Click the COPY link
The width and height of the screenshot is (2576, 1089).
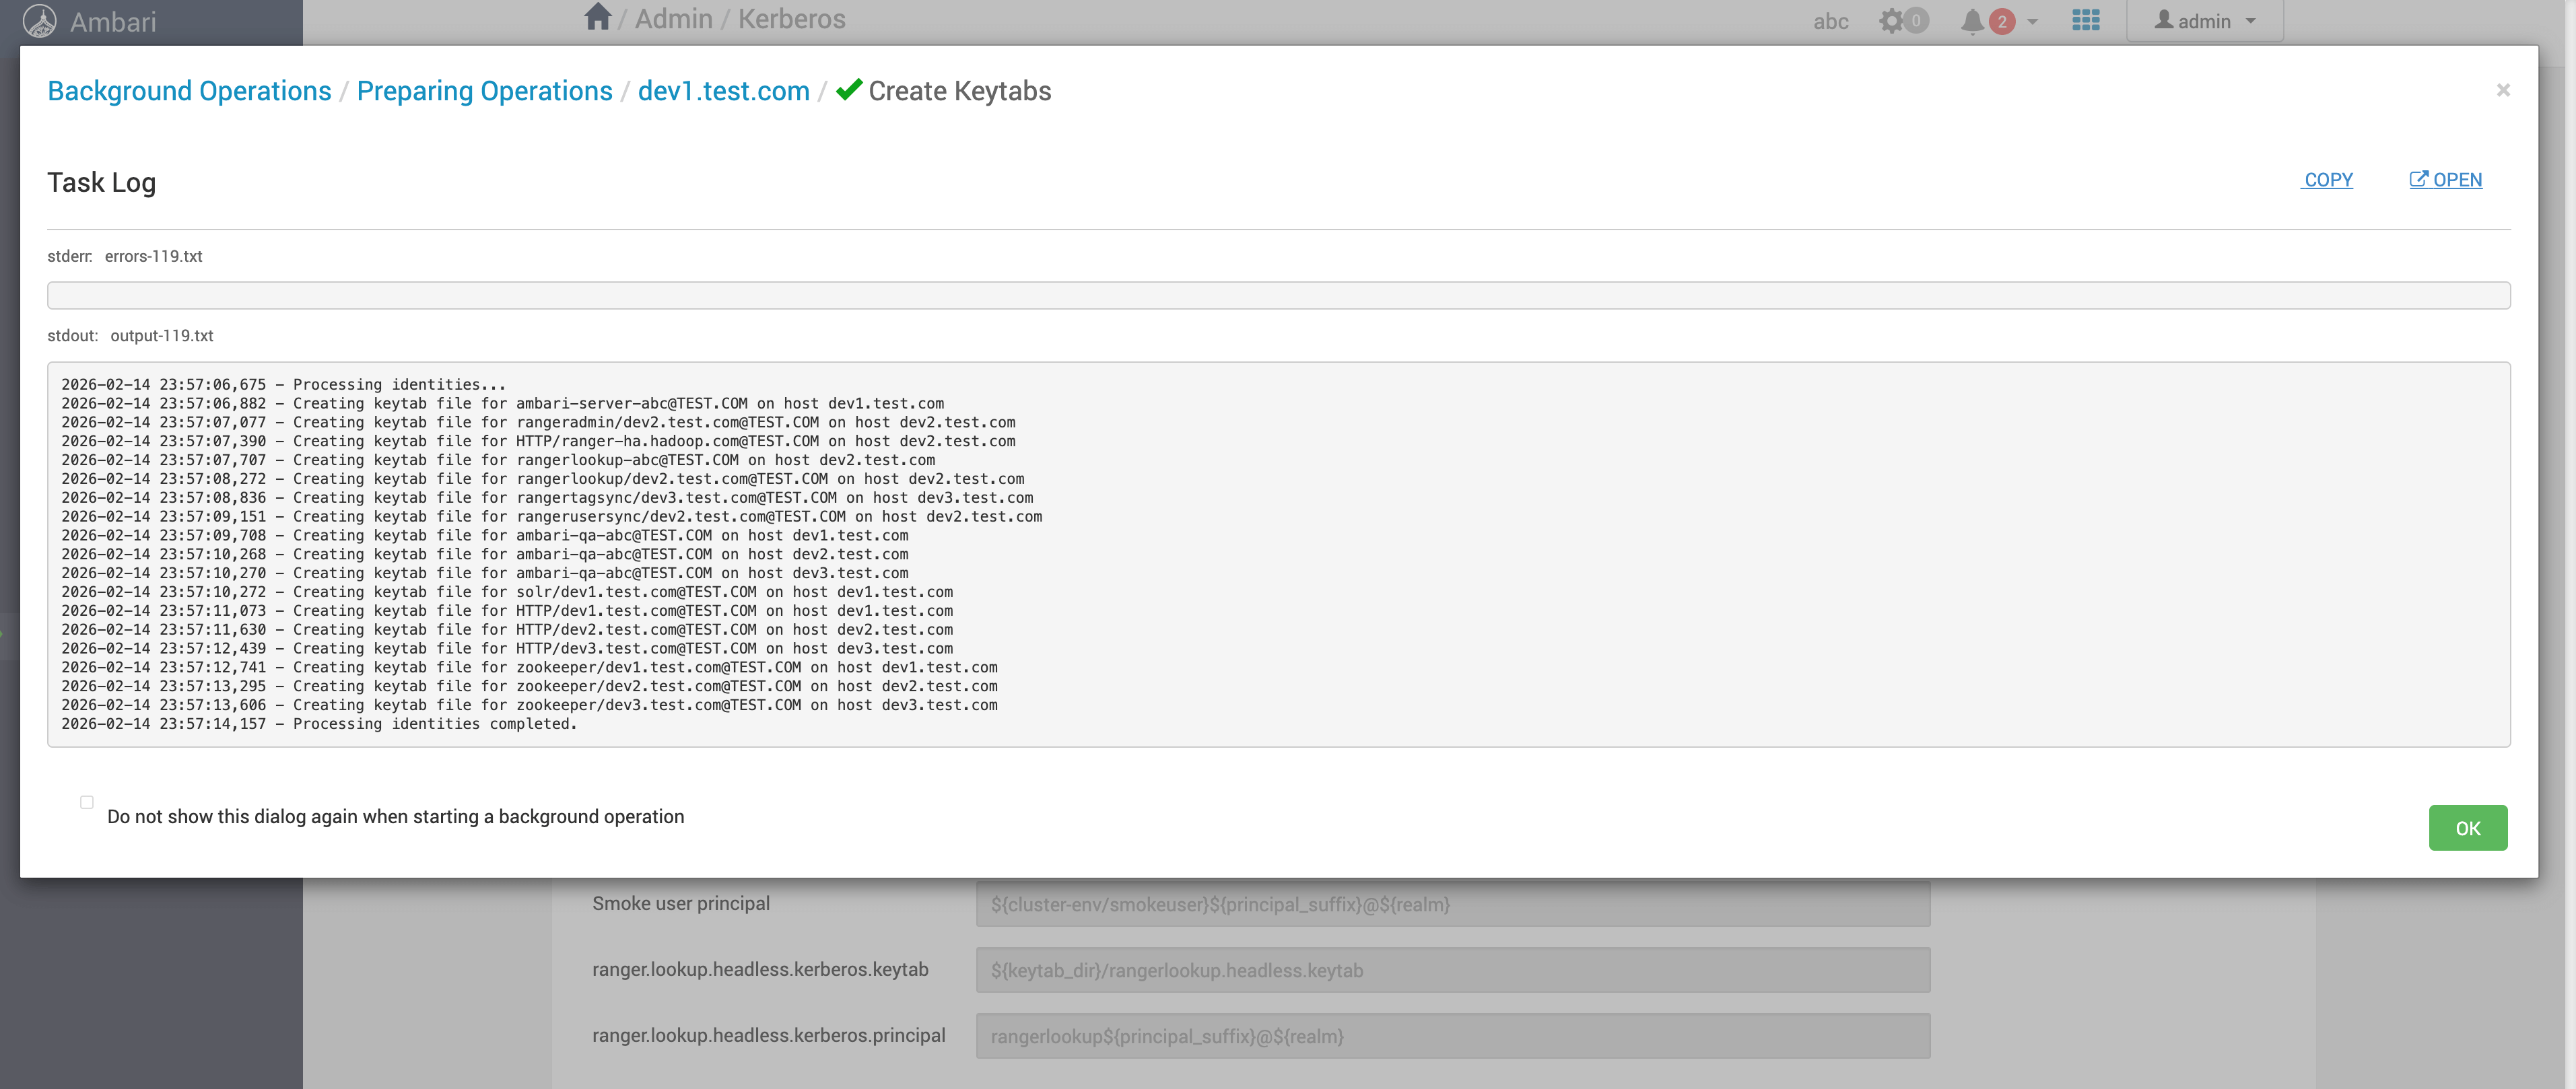point(2327,180)
